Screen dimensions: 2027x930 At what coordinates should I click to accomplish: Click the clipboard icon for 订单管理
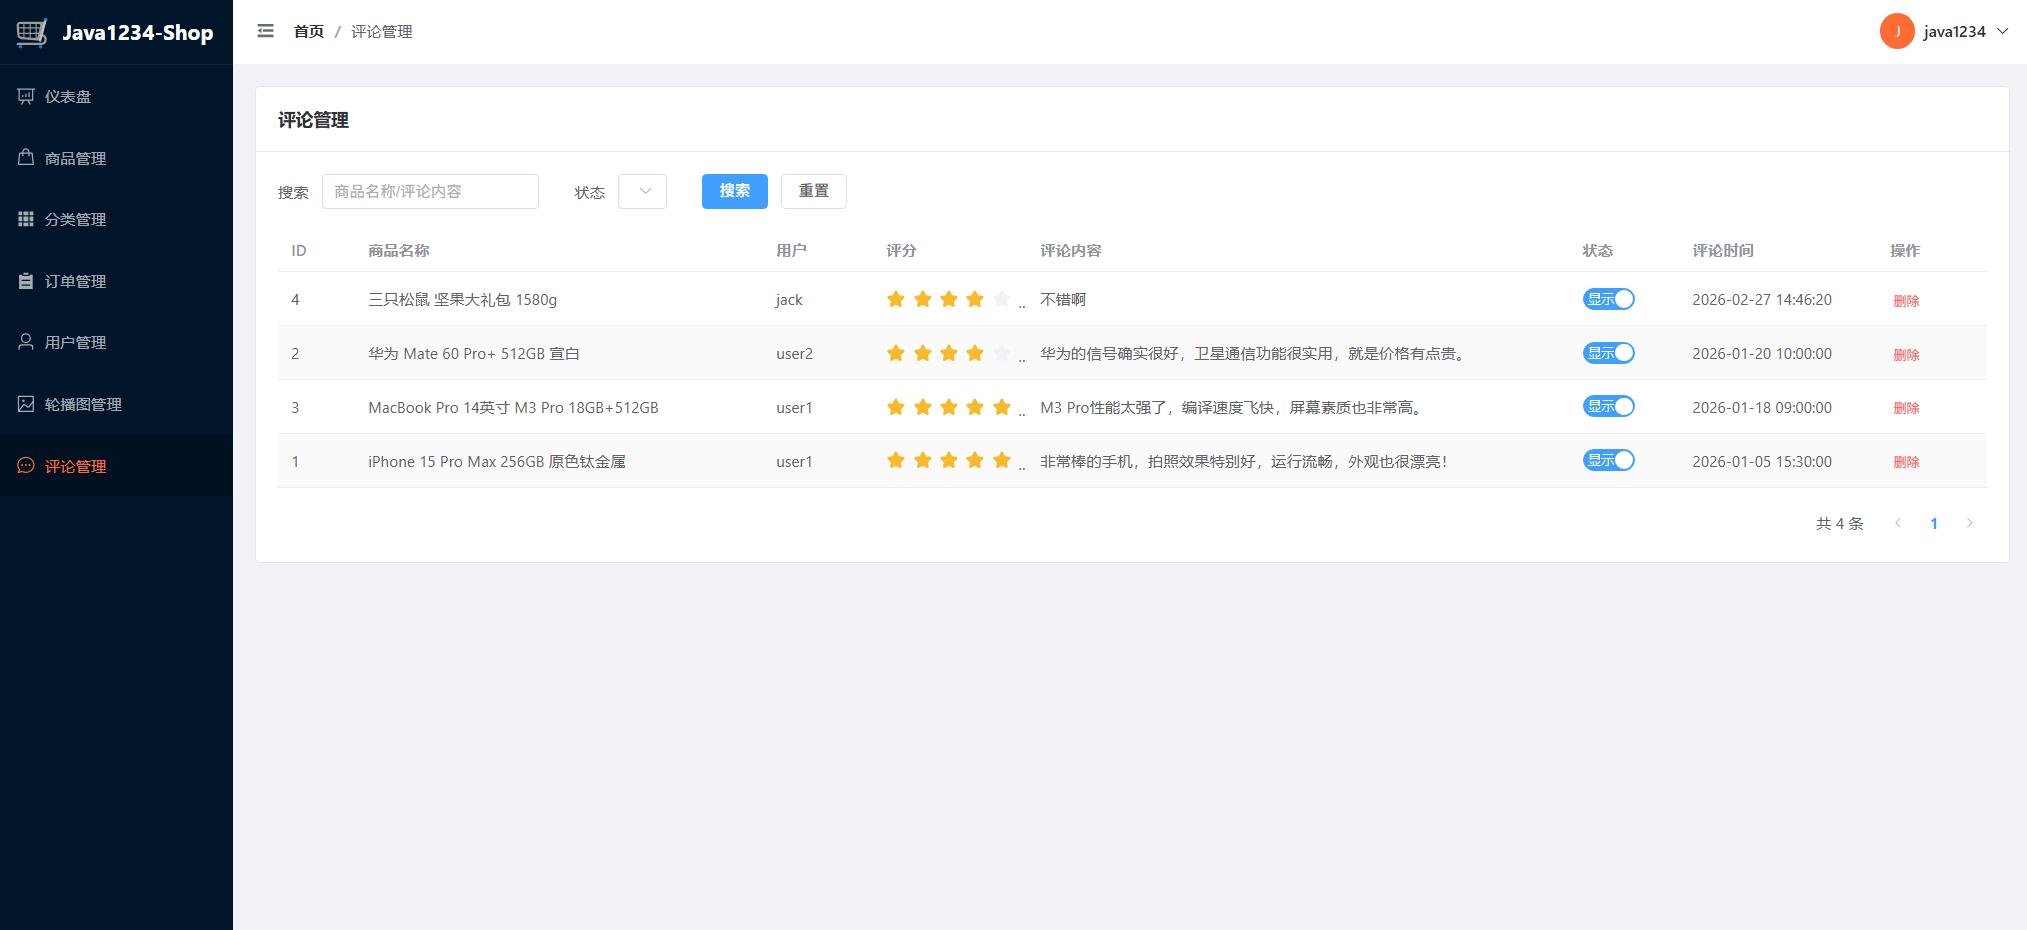(x=26, y=281)
